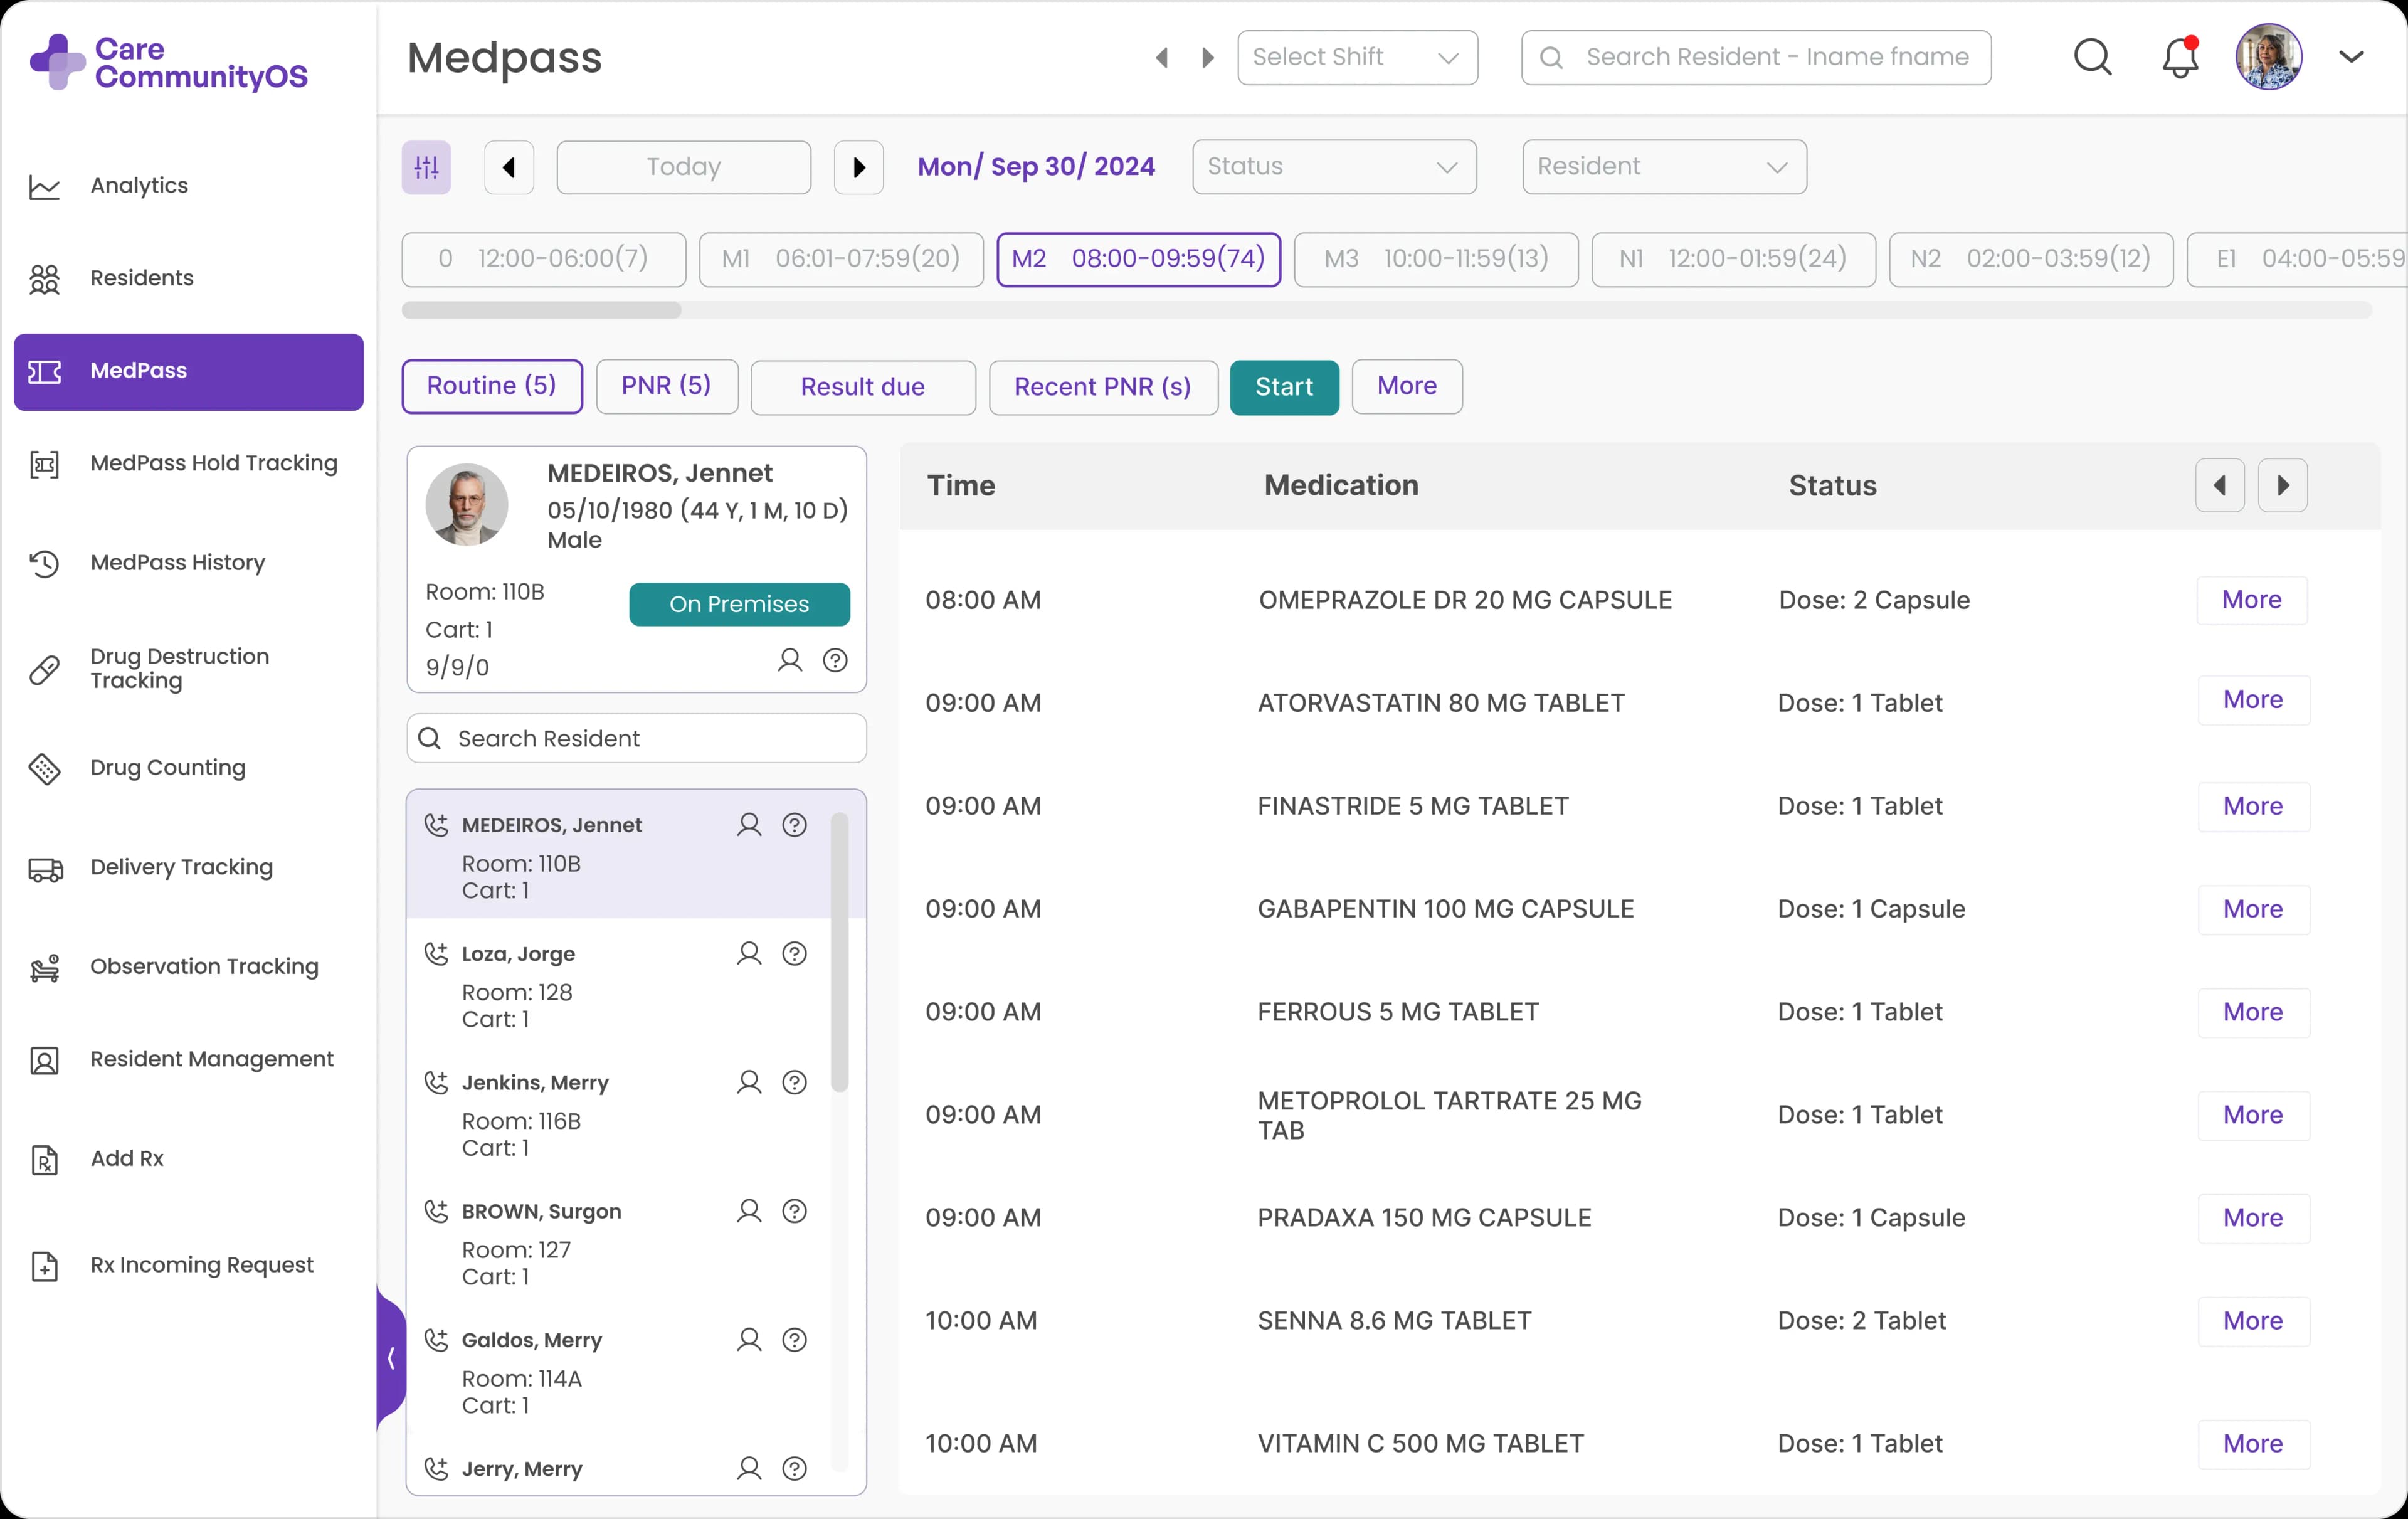Click the table previous page arrow
2408x1519 pixels.
pyautogui.click(x=2219, y=486)
